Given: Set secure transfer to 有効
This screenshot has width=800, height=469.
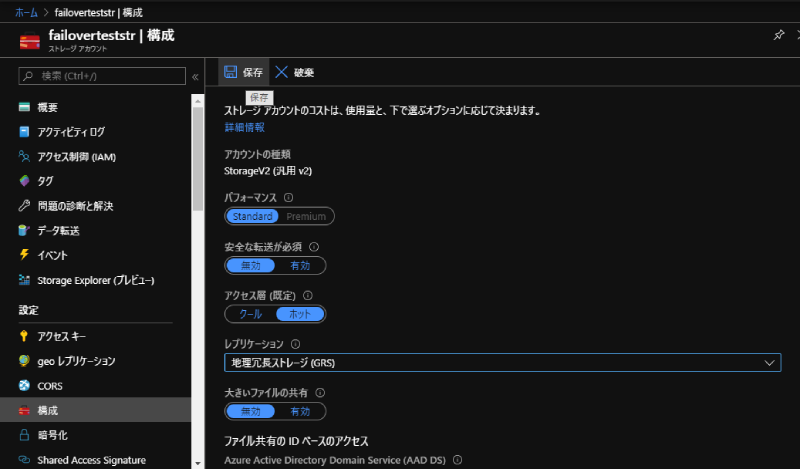Looking at the screenshot, I should coord(300,265).
